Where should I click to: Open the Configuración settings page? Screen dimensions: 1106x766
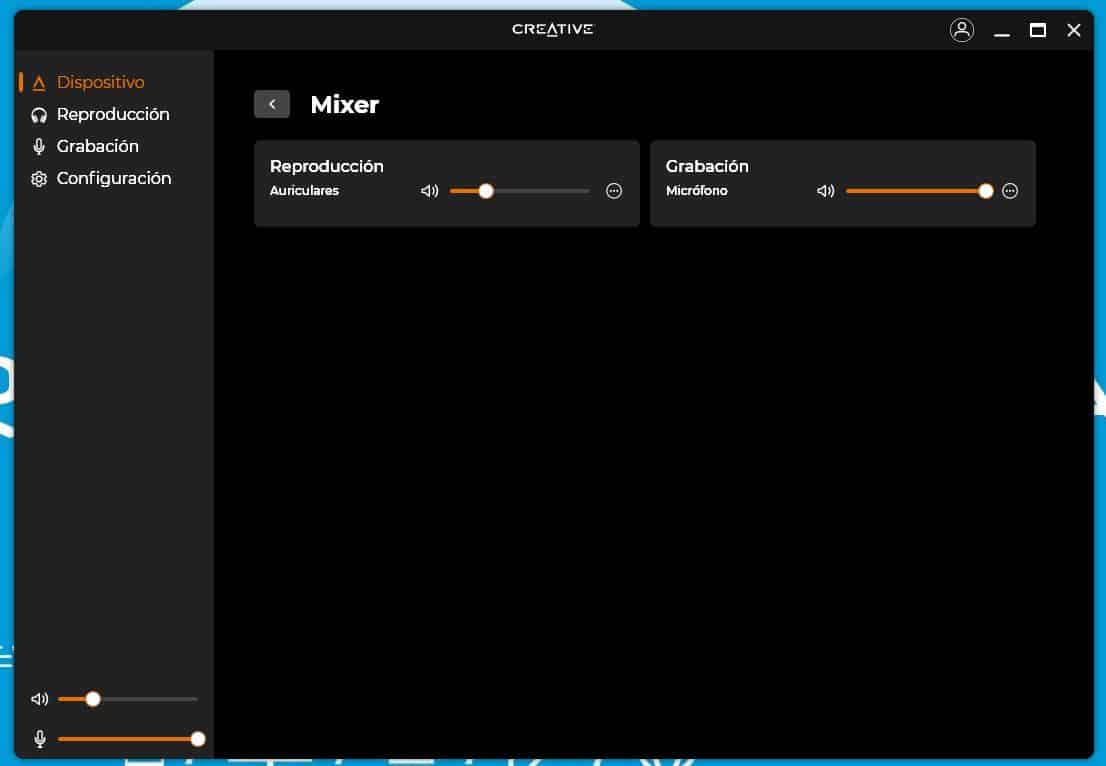(114, 179)
